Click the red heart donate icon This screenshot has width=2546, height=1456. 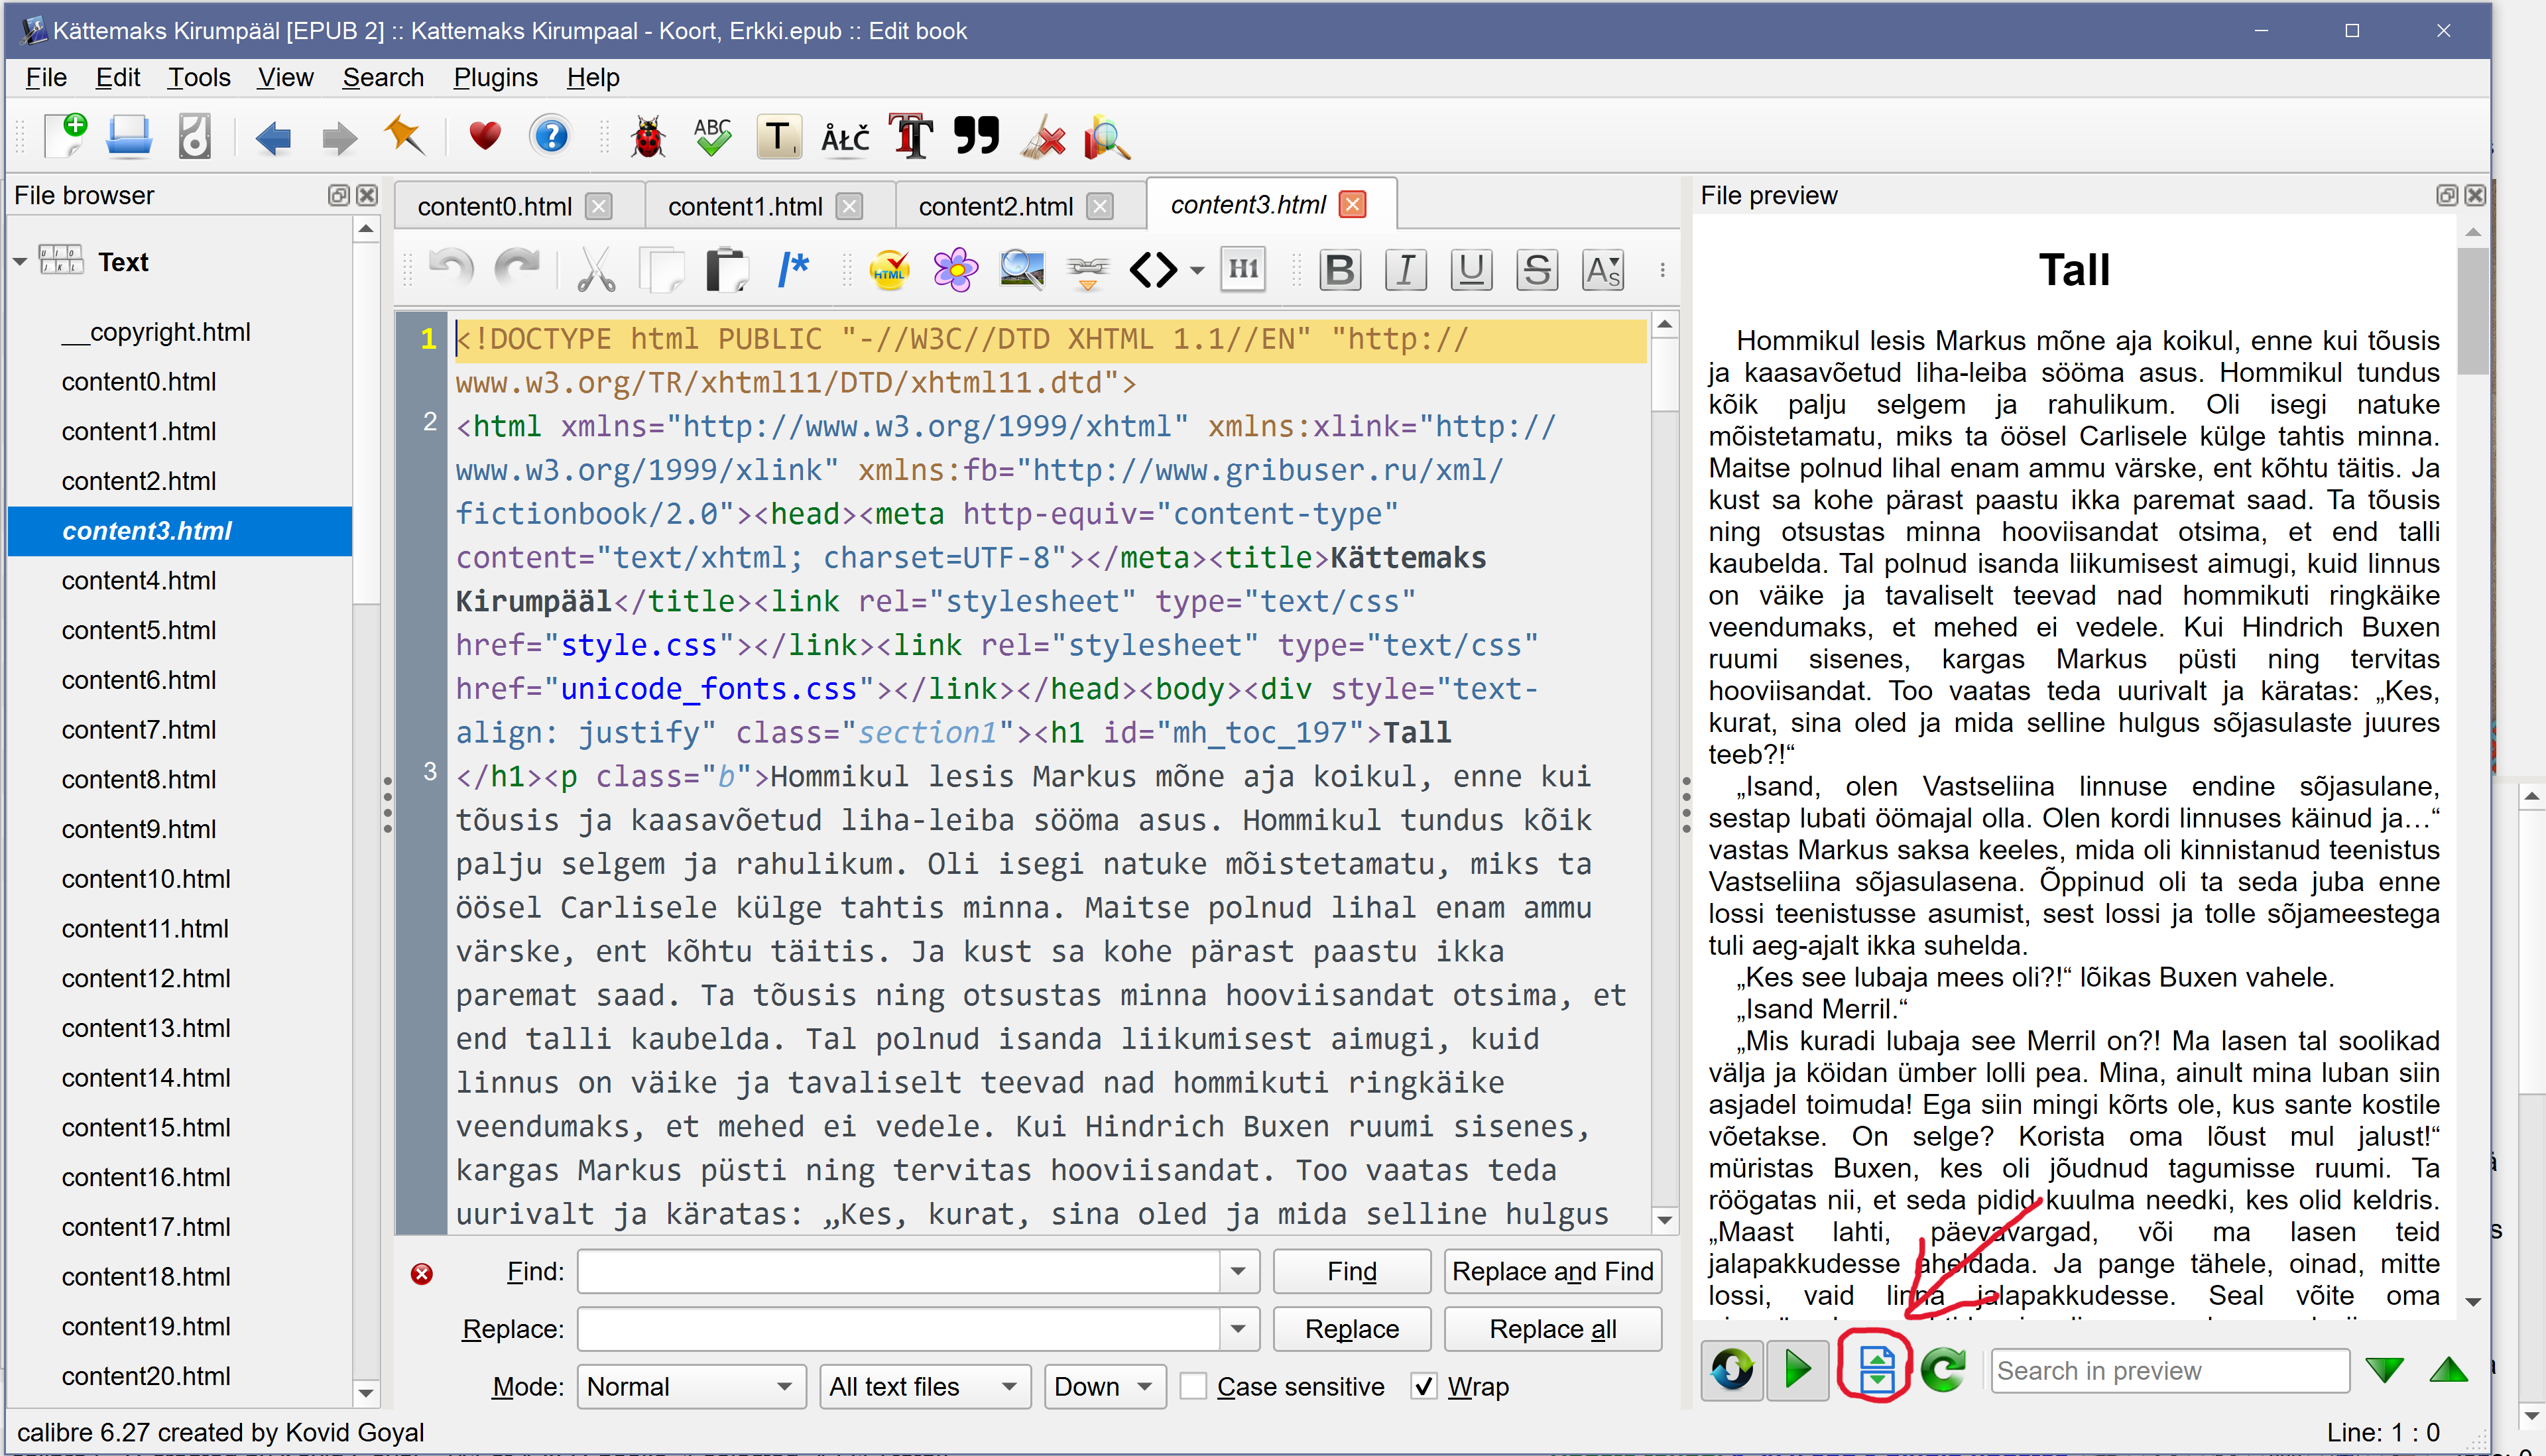click(485, 136)
